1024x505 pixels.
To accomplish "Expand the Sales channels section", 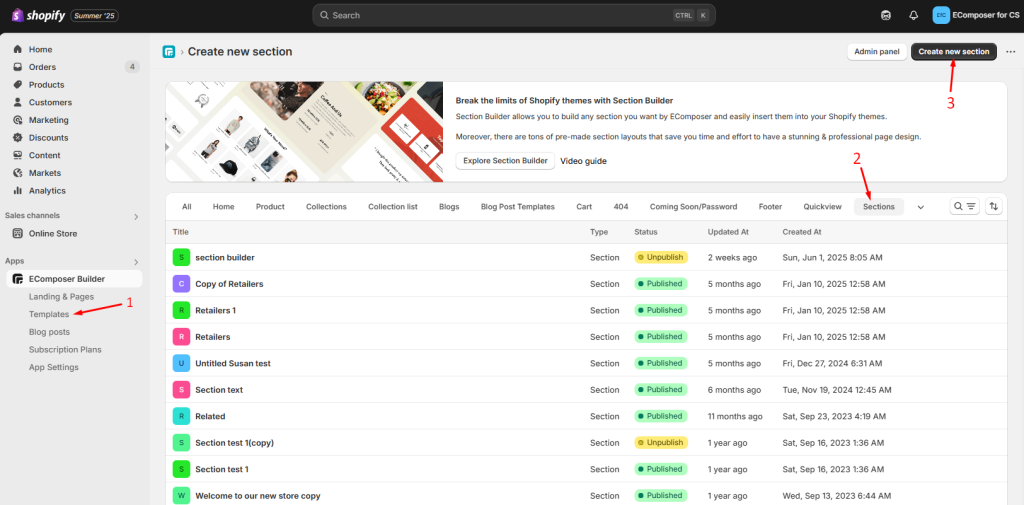I will (x=136, y=216).
